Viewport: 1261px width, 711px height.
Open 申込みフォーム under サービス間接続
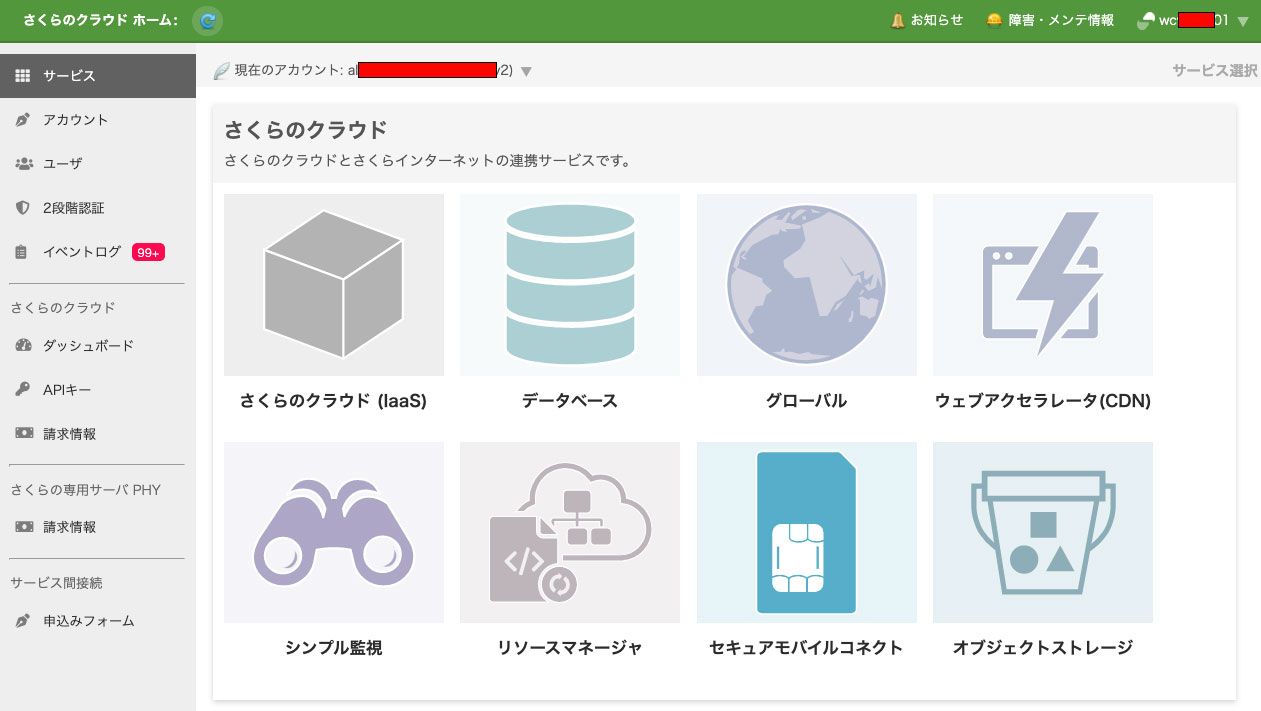pyautogui.click(x=98, y=621)
